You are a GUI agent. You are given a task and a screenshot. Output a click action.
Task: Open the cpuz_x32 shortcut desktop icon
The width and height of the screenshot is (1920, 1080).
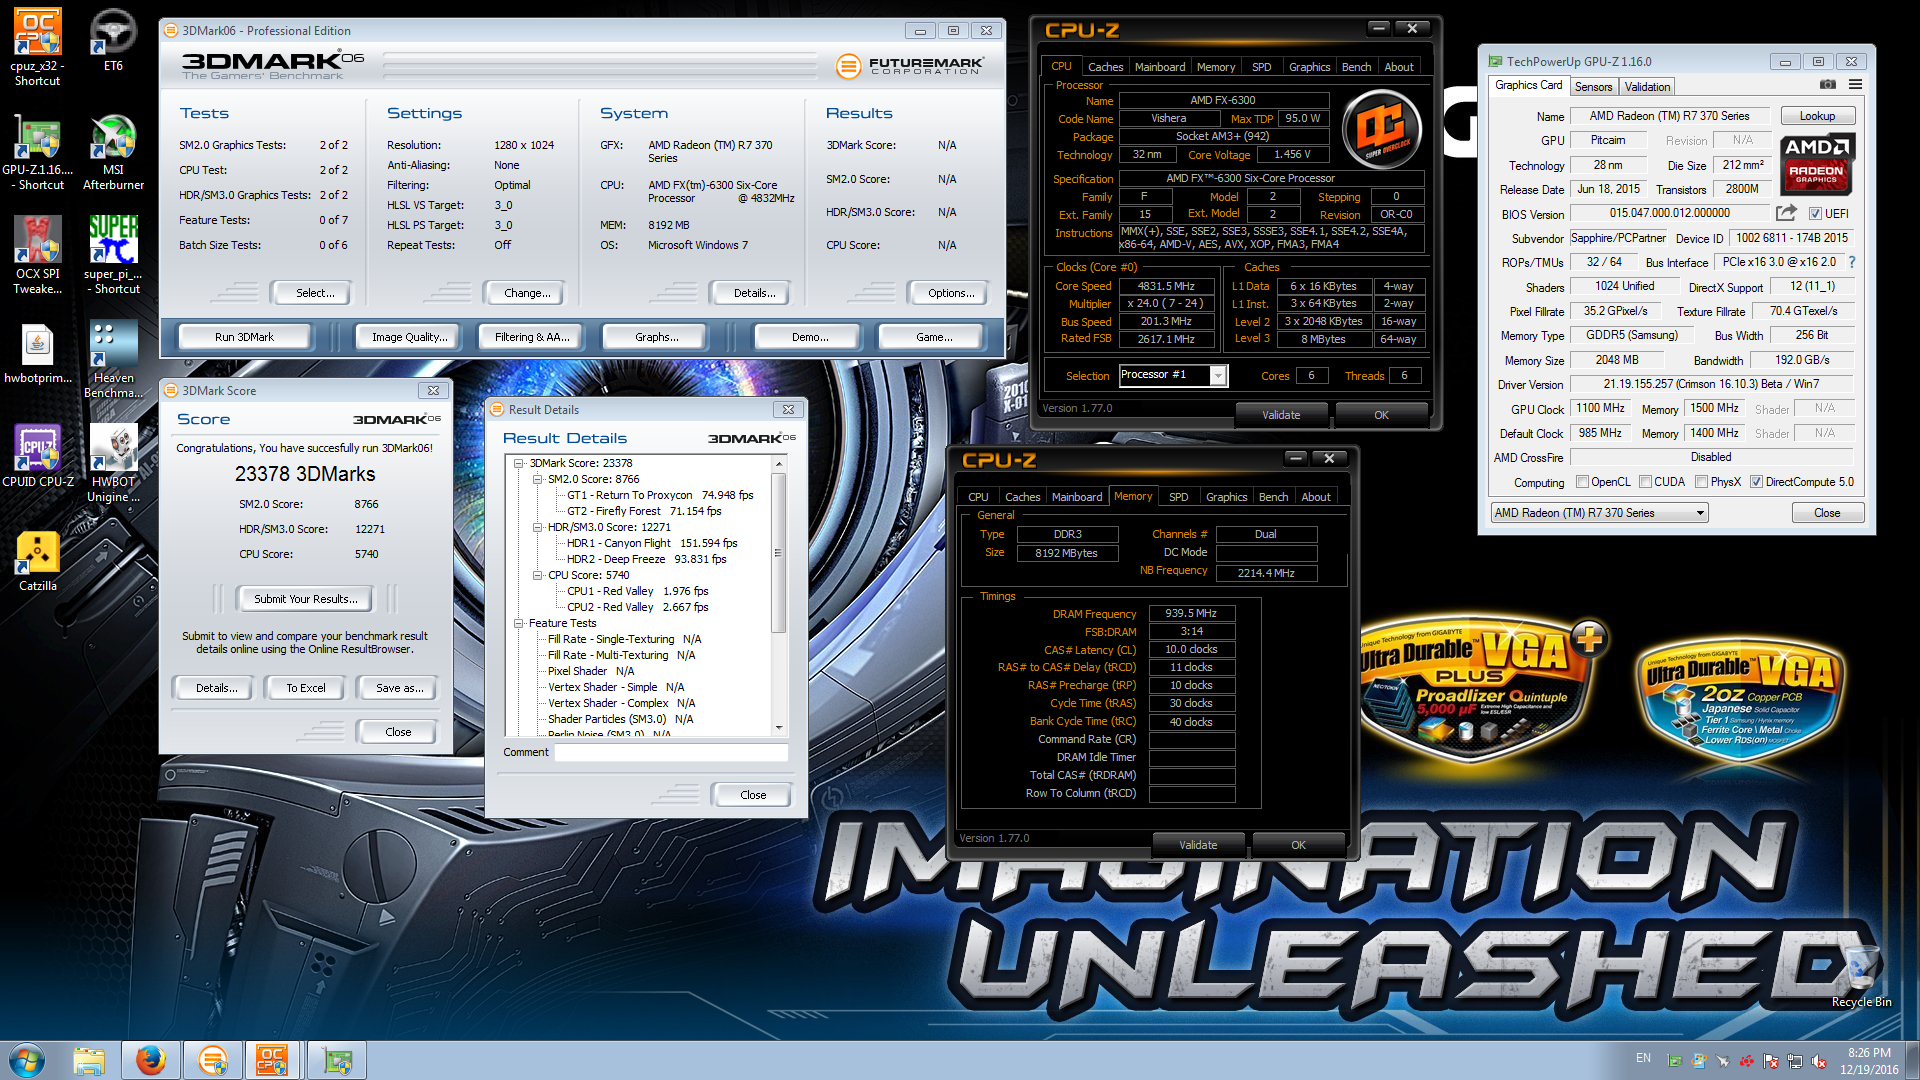[37, 47]
